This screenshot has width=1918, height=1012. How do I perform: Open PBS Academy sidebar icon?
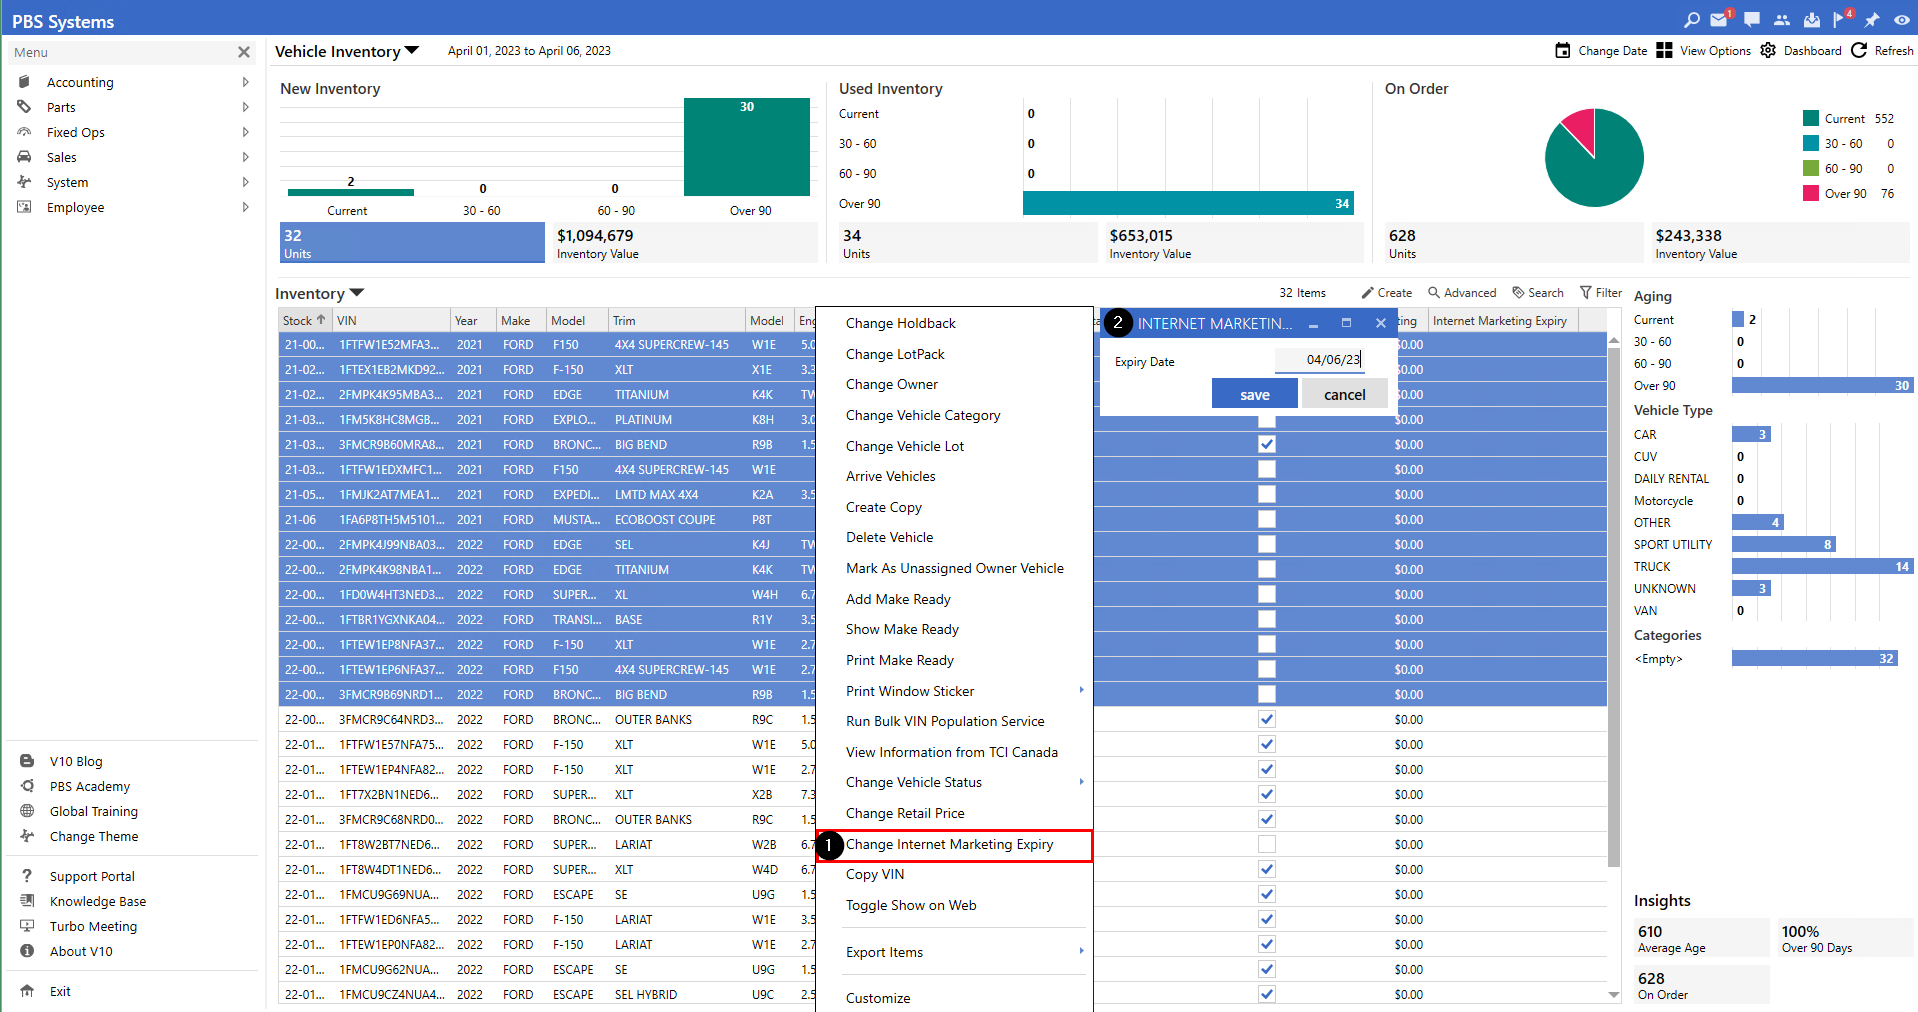pyautogui.click(x=27, y=786)
